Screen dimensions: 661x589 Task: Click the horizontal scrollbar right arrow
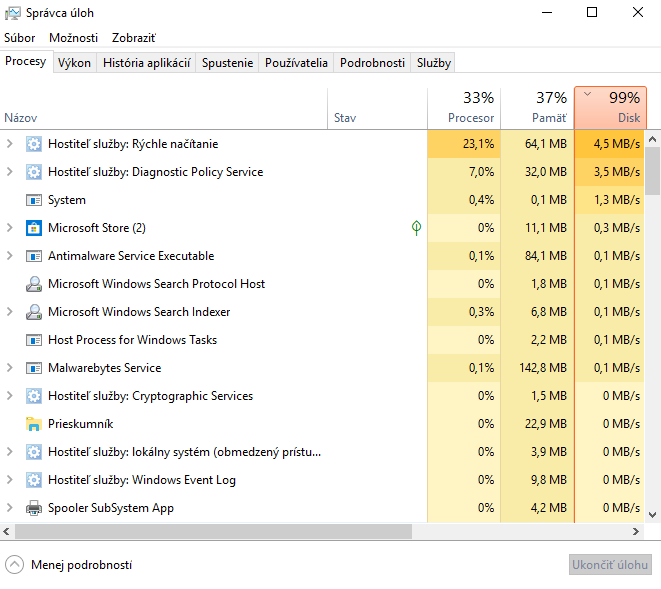(x=636, y=531)
